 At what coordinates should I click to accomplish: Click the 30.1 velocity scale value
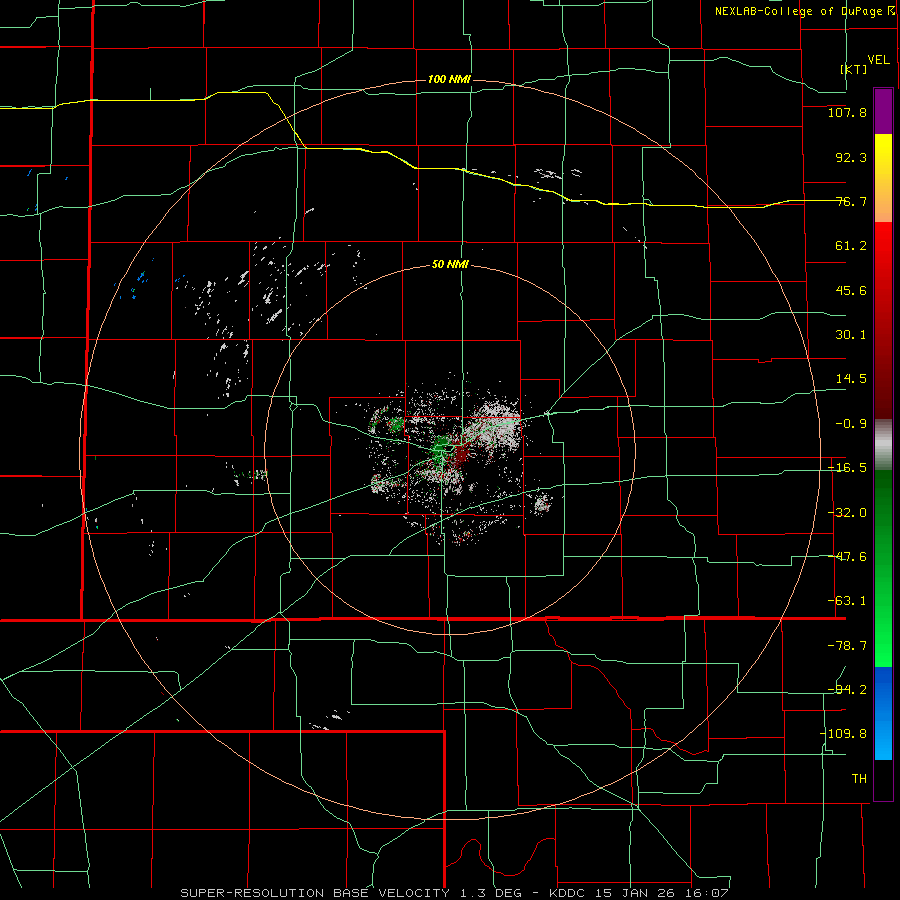(851, 335)
